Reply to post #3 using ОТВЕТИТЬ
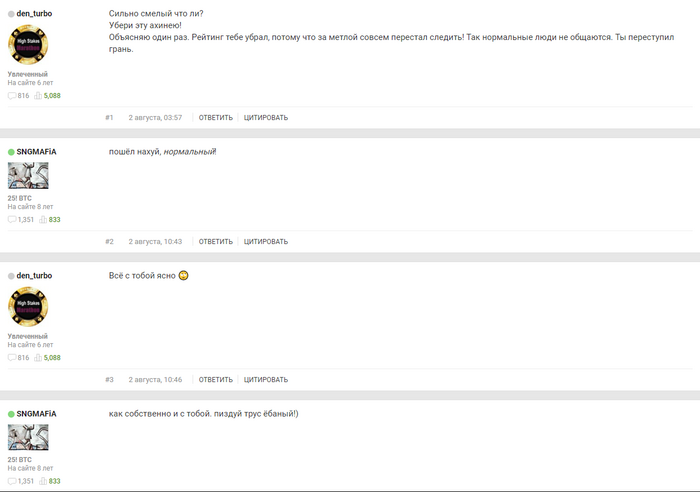700x492 pixels. tap(216, 379)
